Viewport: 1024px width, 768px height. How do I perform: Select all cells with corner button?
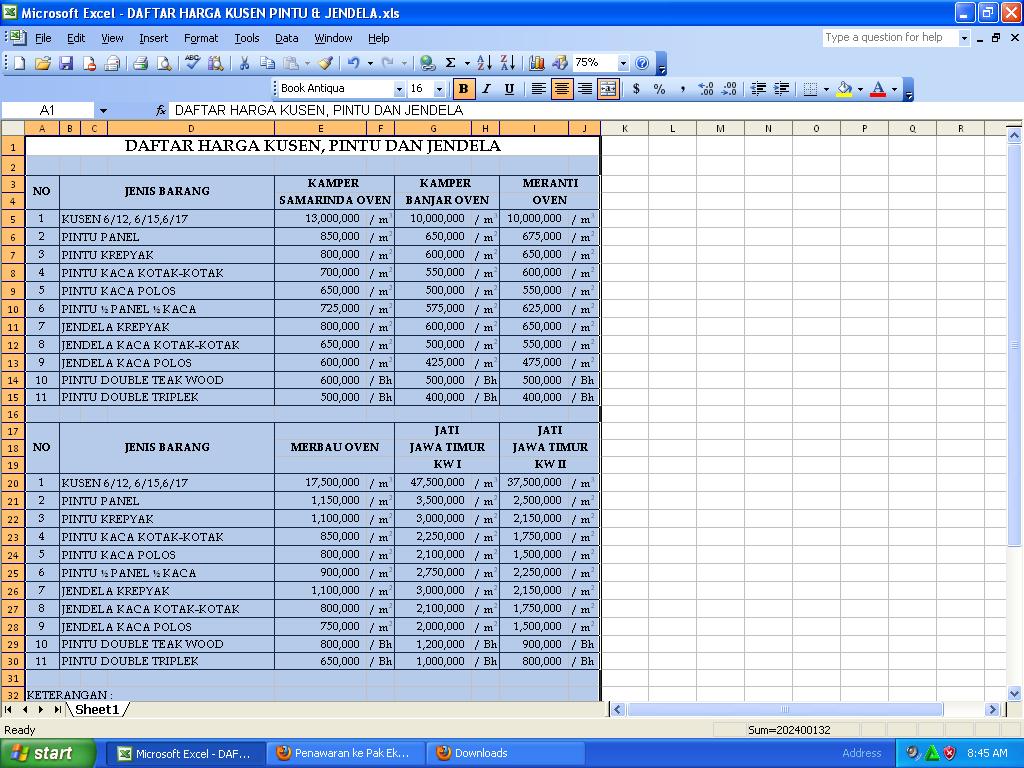(12, 128)
